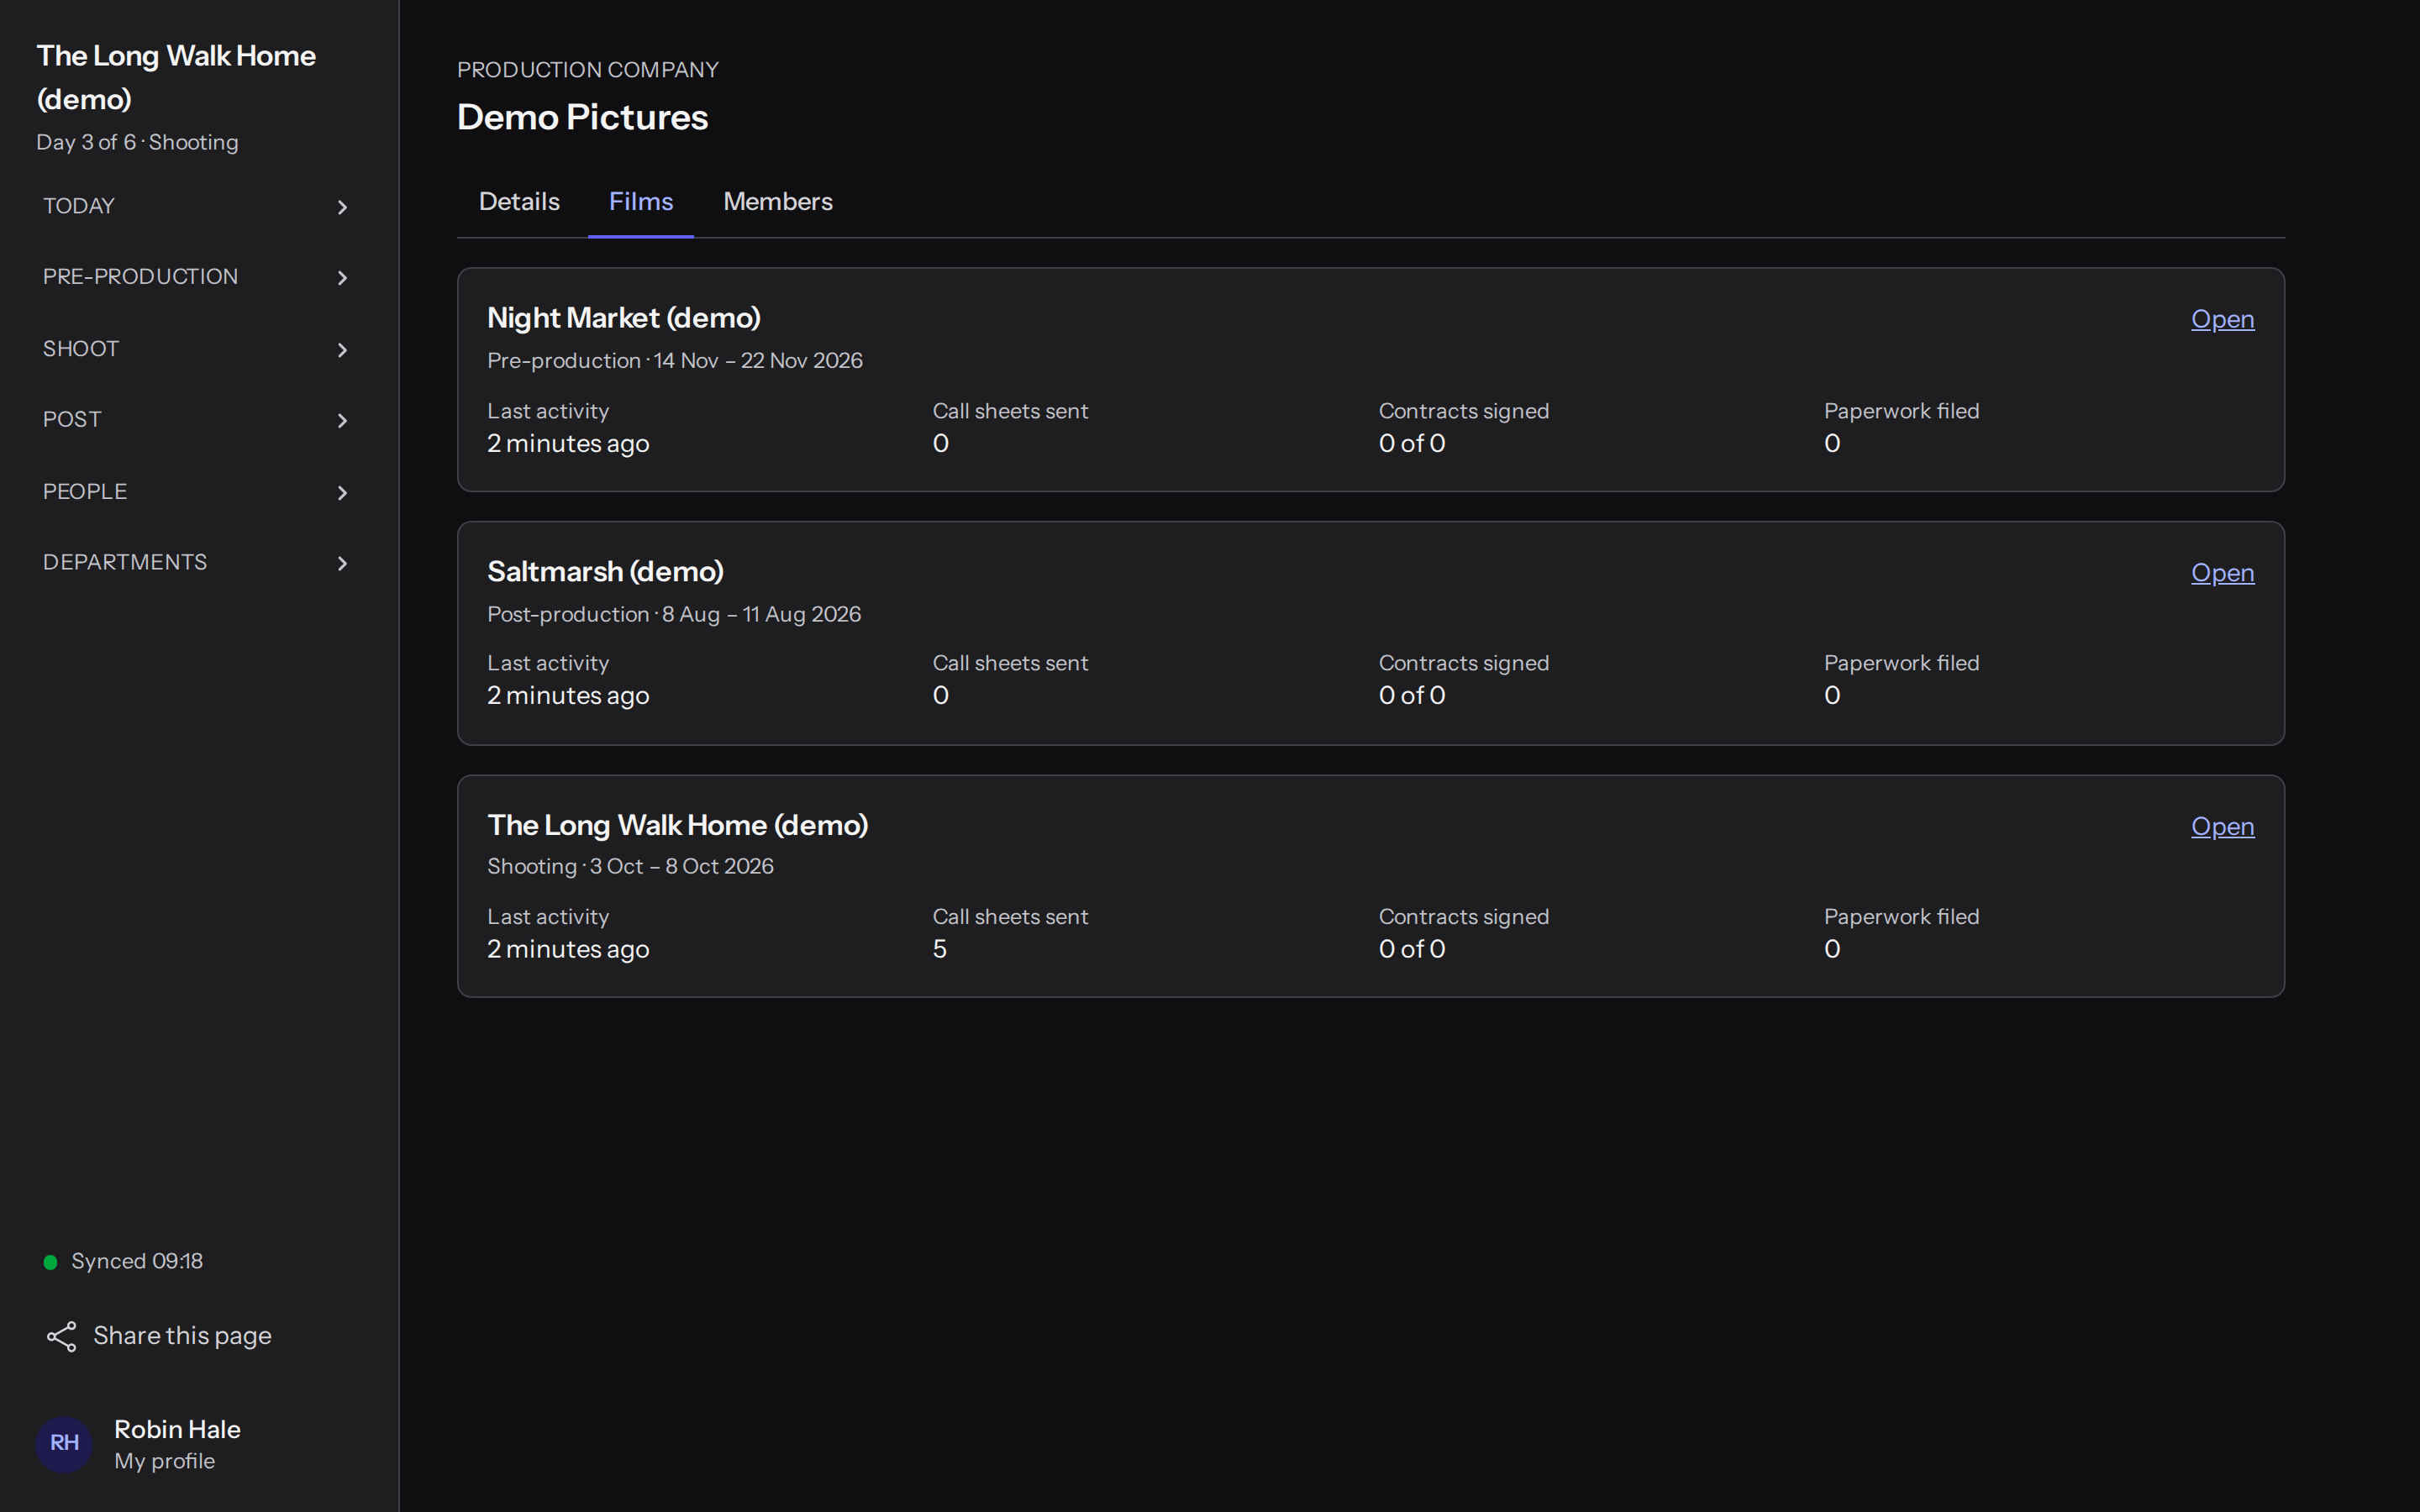Viewport: 2420px width, 1512px height.
Task: Click the Night Market (demo) card title
Action: click(x=624, y=318)
